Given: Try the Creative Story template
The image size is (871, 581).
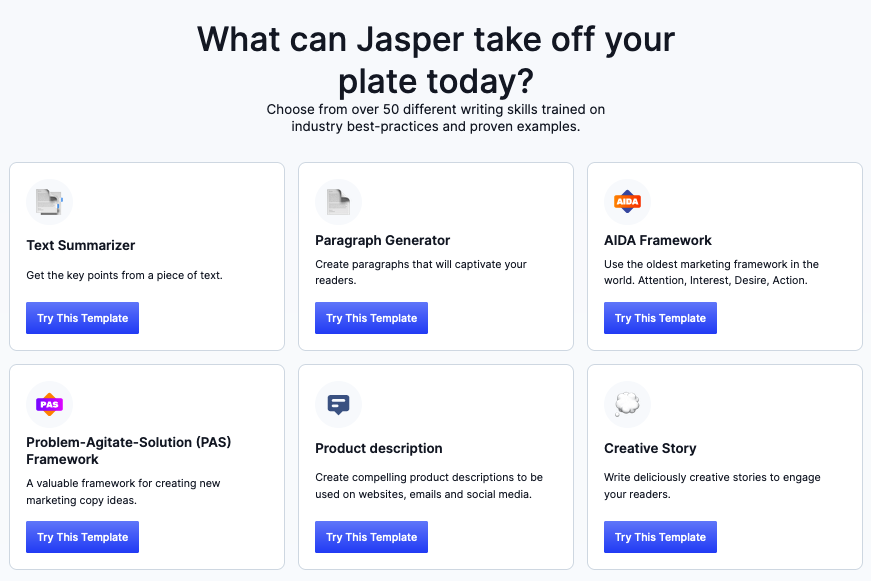Looking at the screenshot, I should pos(660,537).
